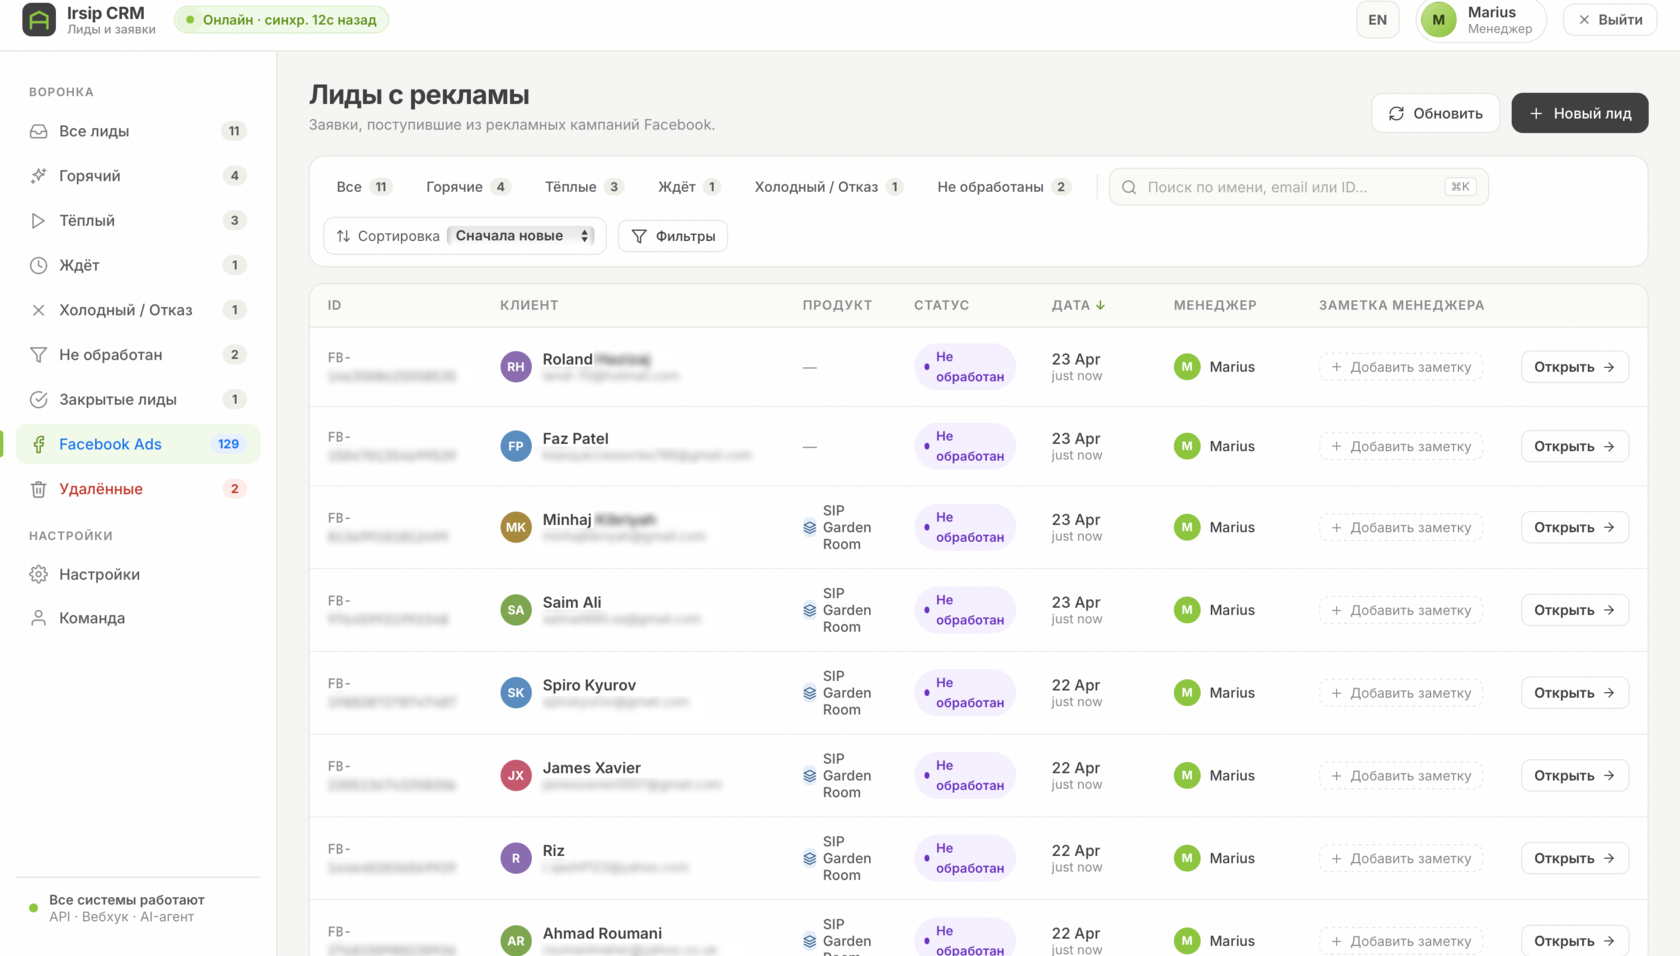Expand the Фильтры panel
The width and height of the screenshot is (1680, 956).
(673, 236)
